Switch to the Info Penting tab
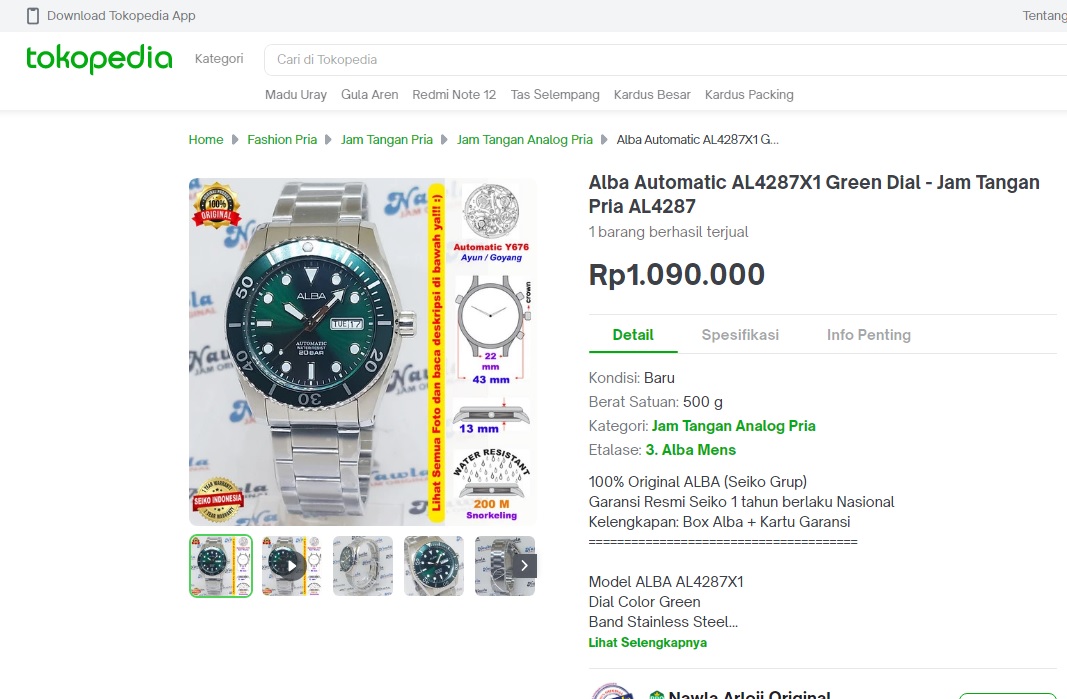 (x=868, y=335)
